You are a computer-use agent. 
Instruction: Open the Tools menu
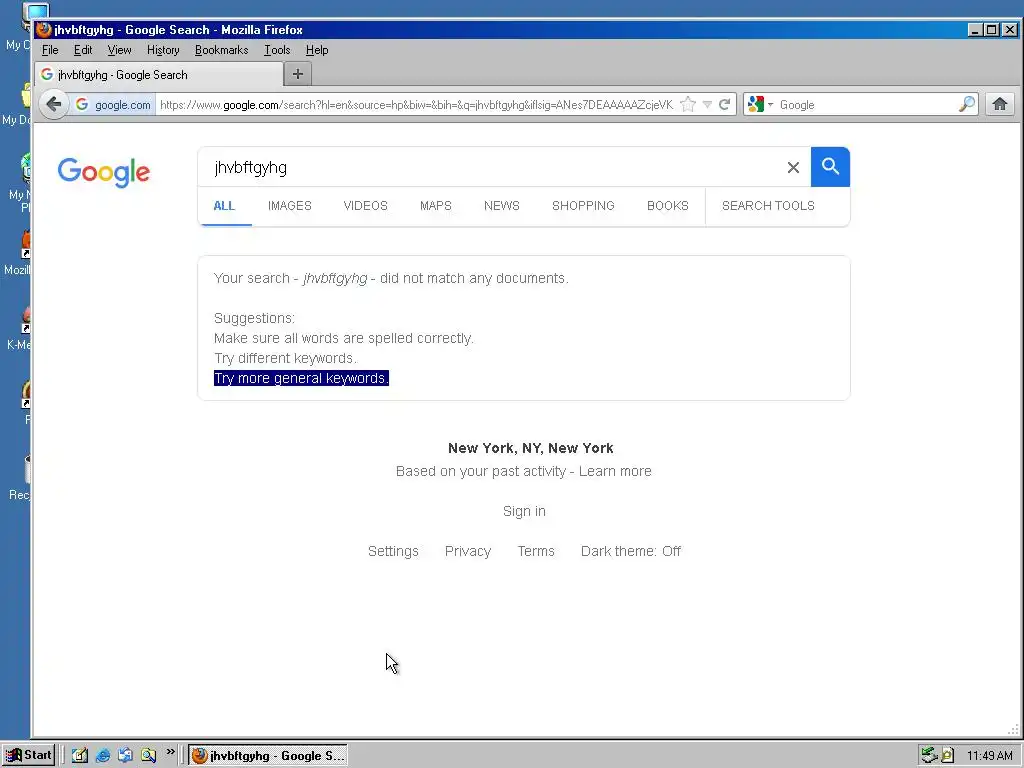coord(277,50)
